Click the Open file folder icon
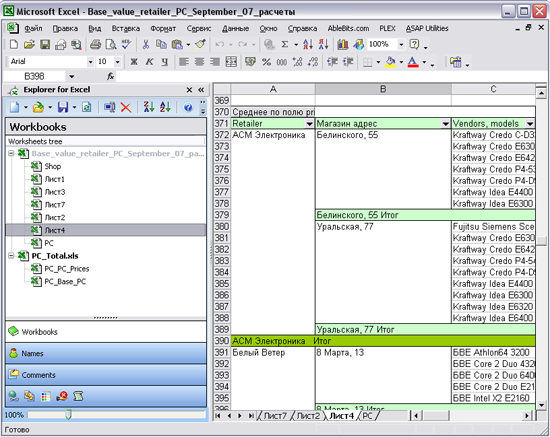Viewport: 550px width, 437px height. pos(29,45)
